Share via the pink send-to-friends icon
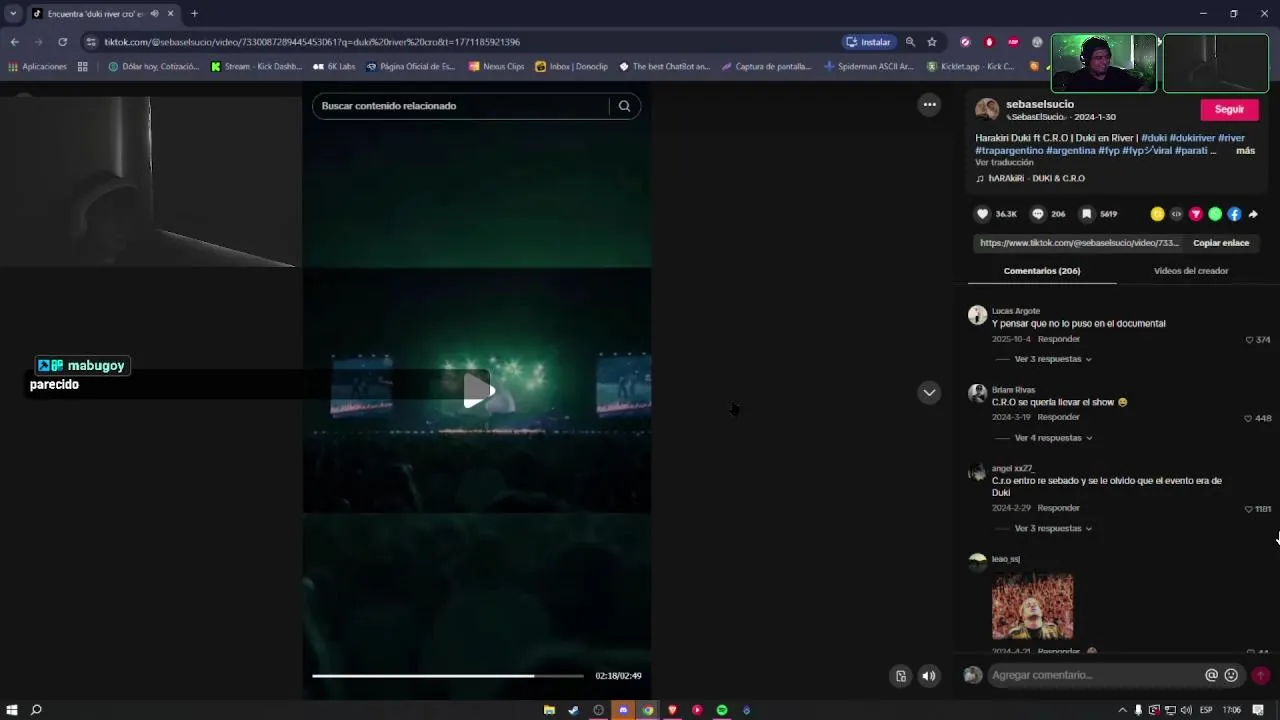The image size is (1280, 720). pyautogui.click(x=1195, y=214)
